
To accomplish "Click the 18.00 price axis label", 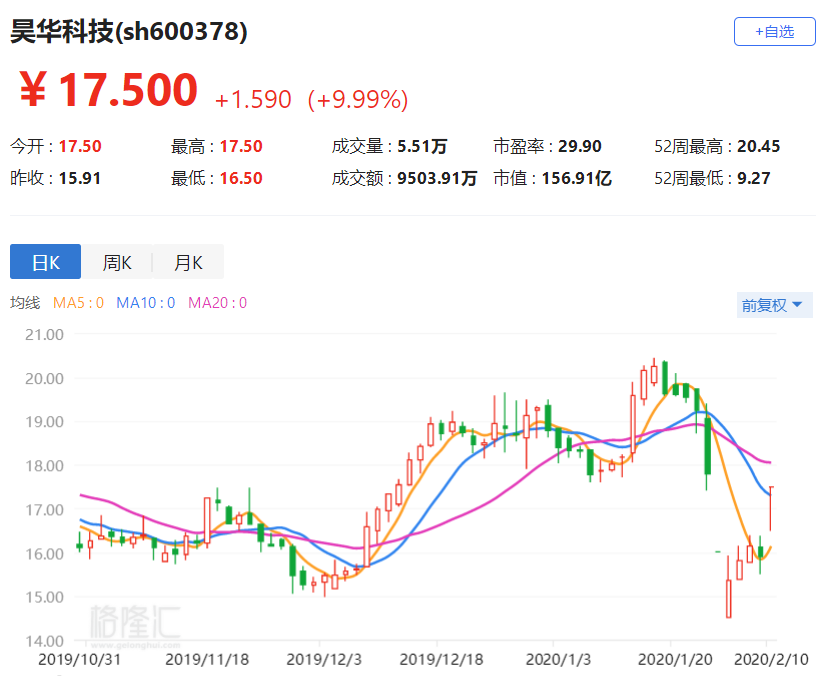I will 45,466.
